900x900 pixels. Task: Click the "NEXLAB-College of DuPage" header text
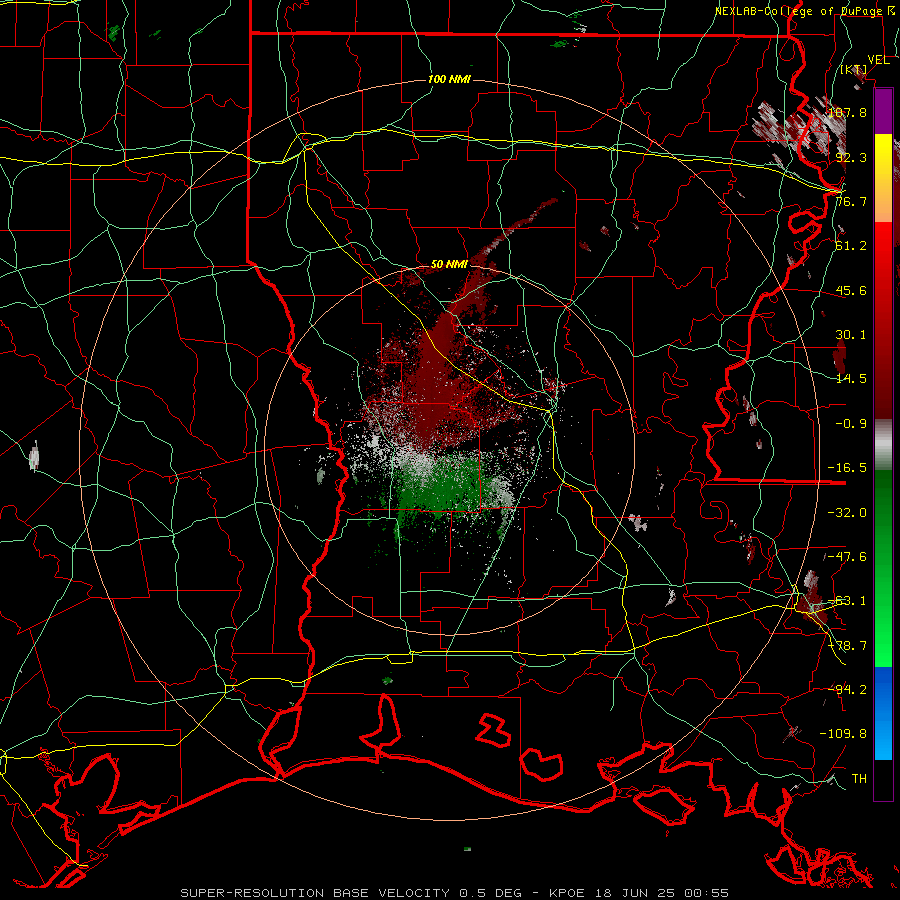point(798,11)
